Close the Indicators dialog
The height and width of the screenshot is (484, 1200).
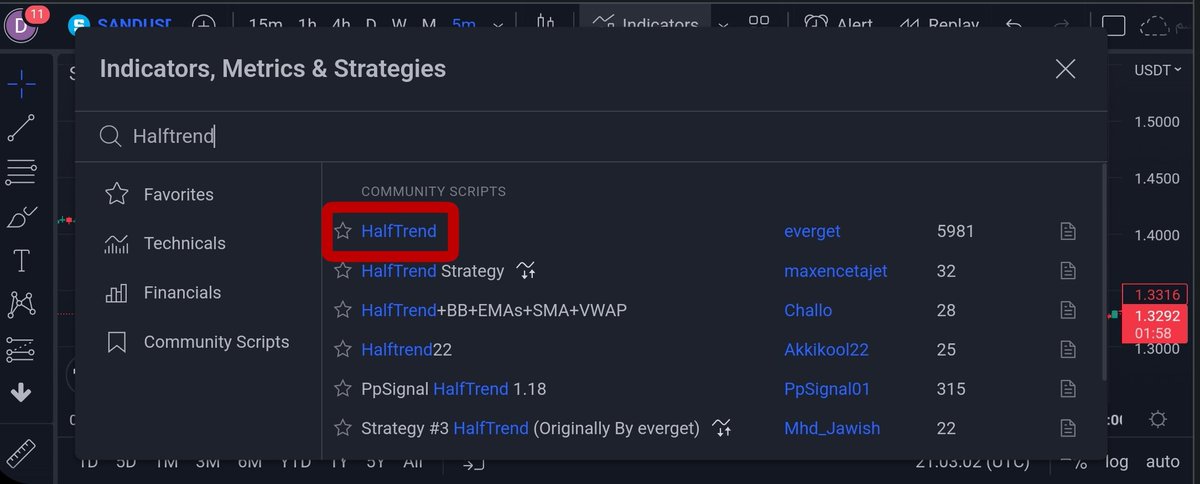1066,69
